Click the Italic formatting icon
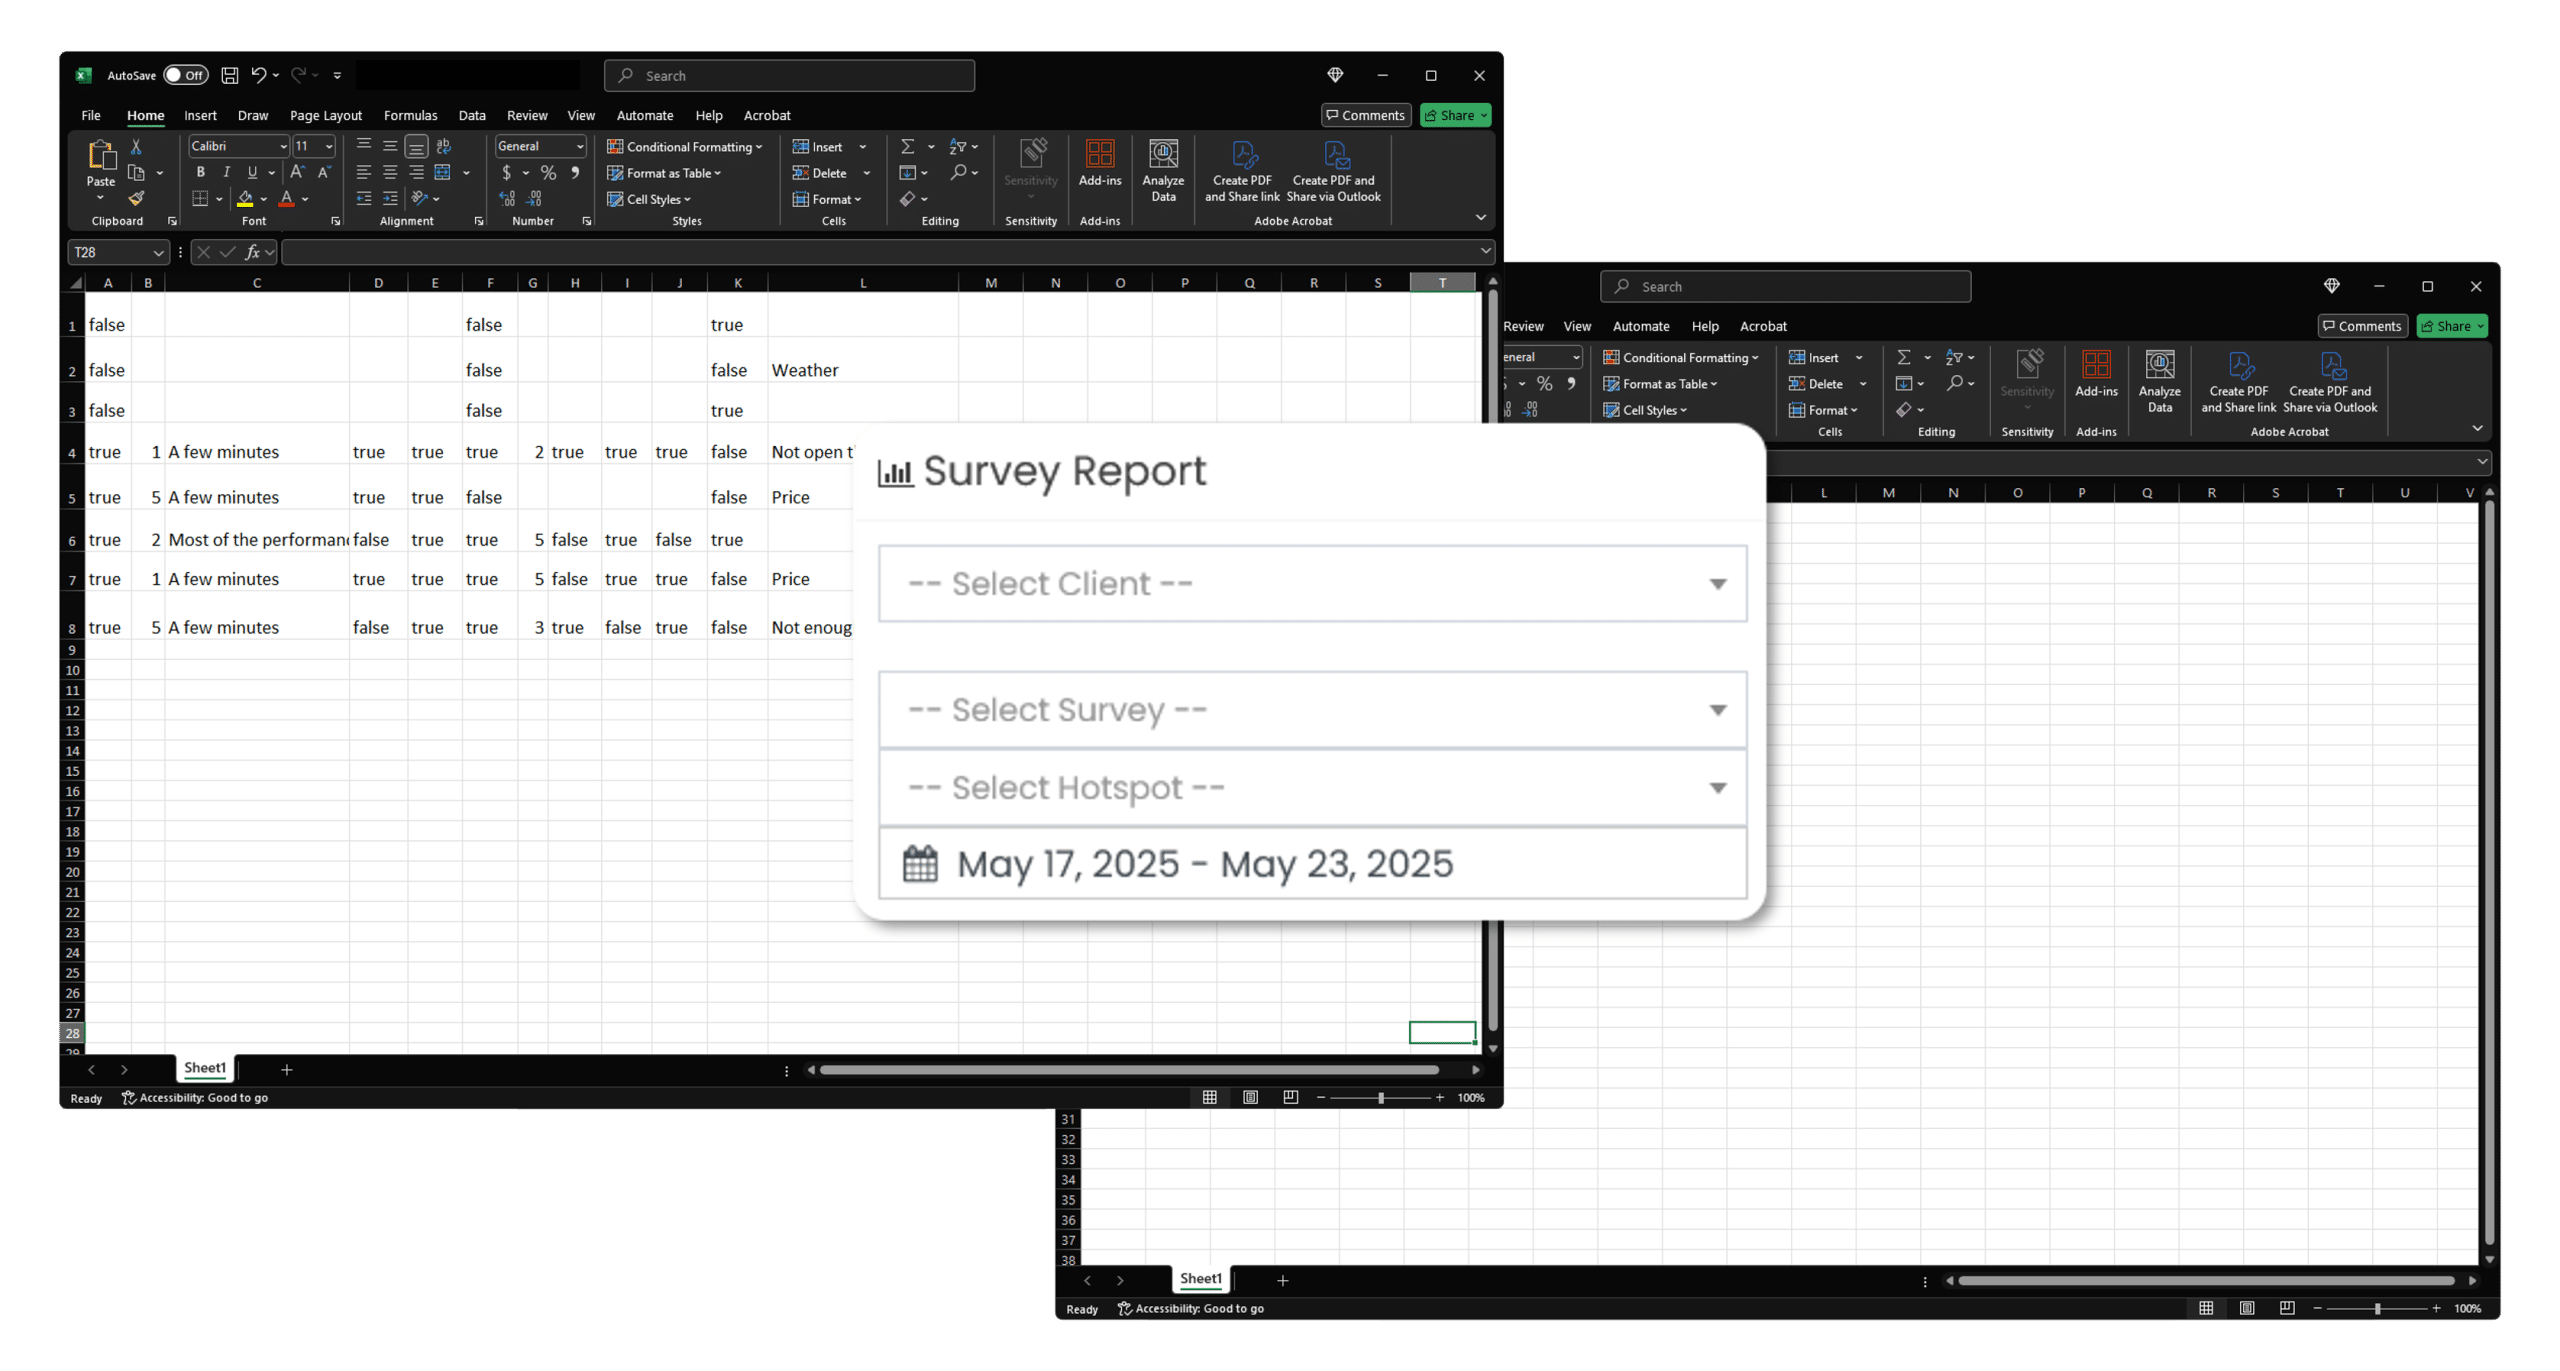 point(226,172)
